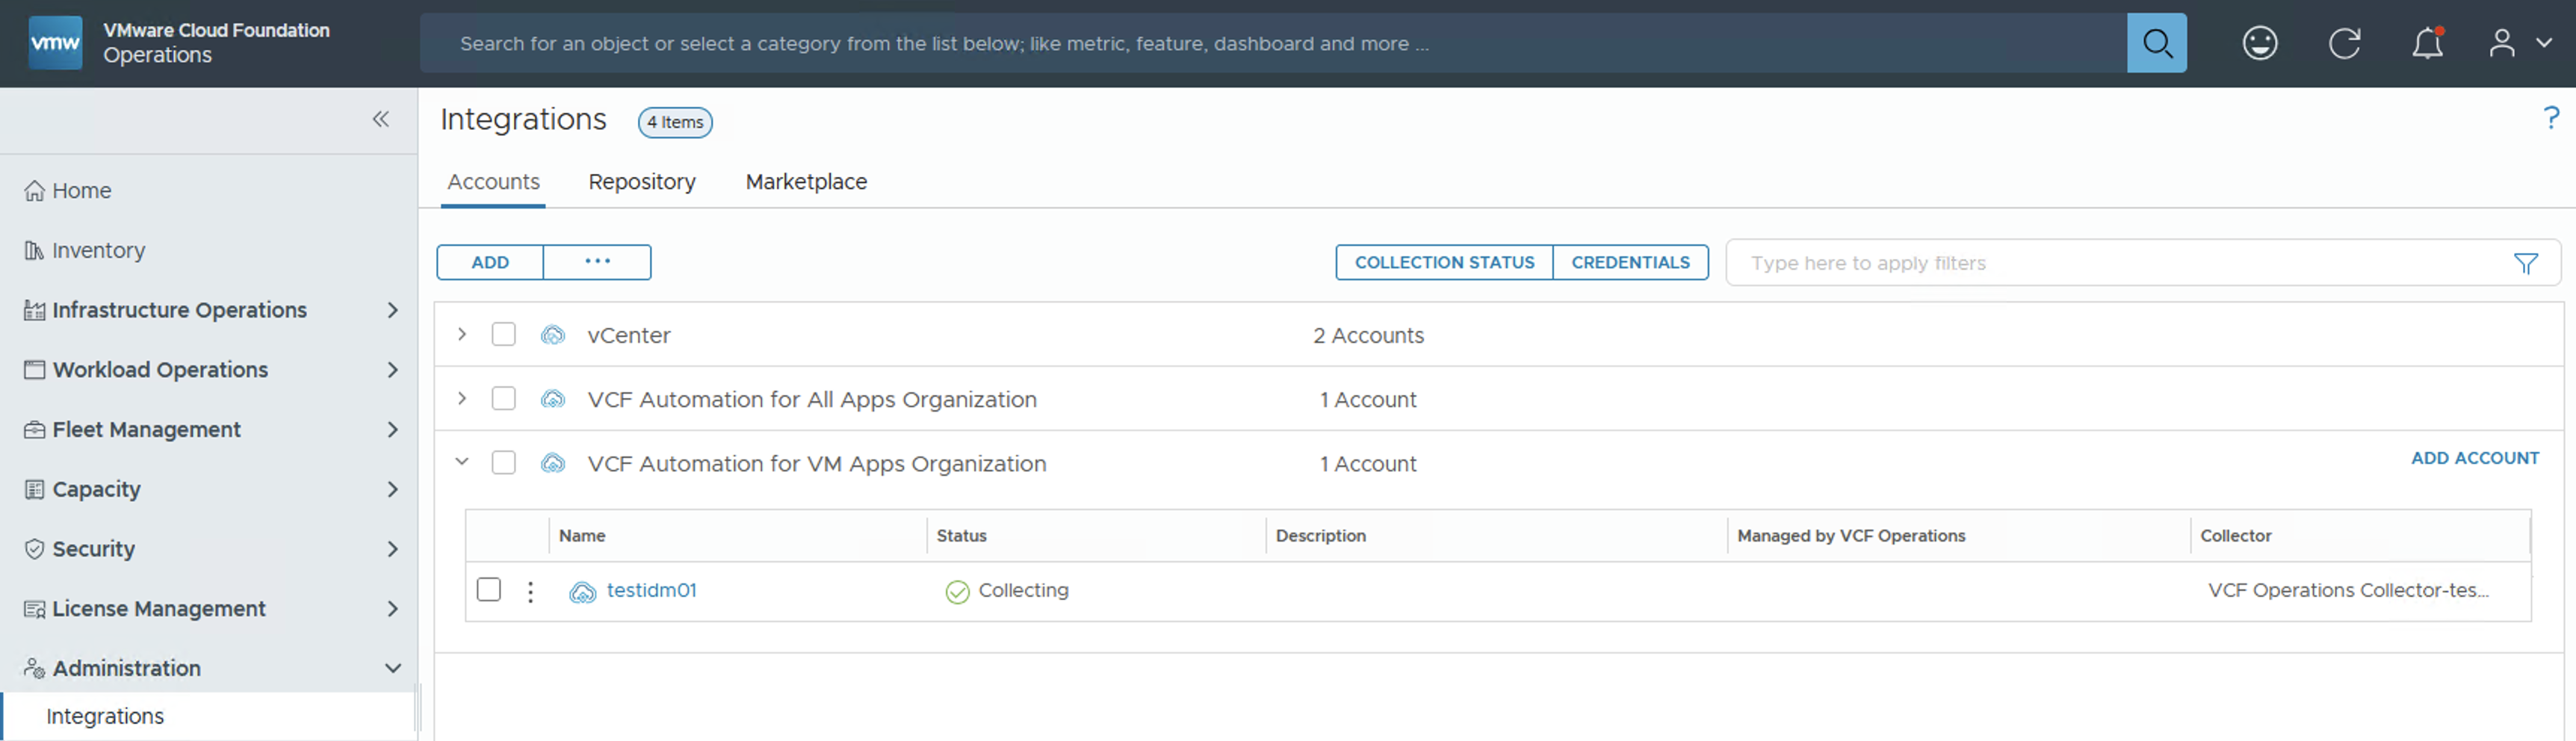Click the refresh icon in header

point(2343,43)
